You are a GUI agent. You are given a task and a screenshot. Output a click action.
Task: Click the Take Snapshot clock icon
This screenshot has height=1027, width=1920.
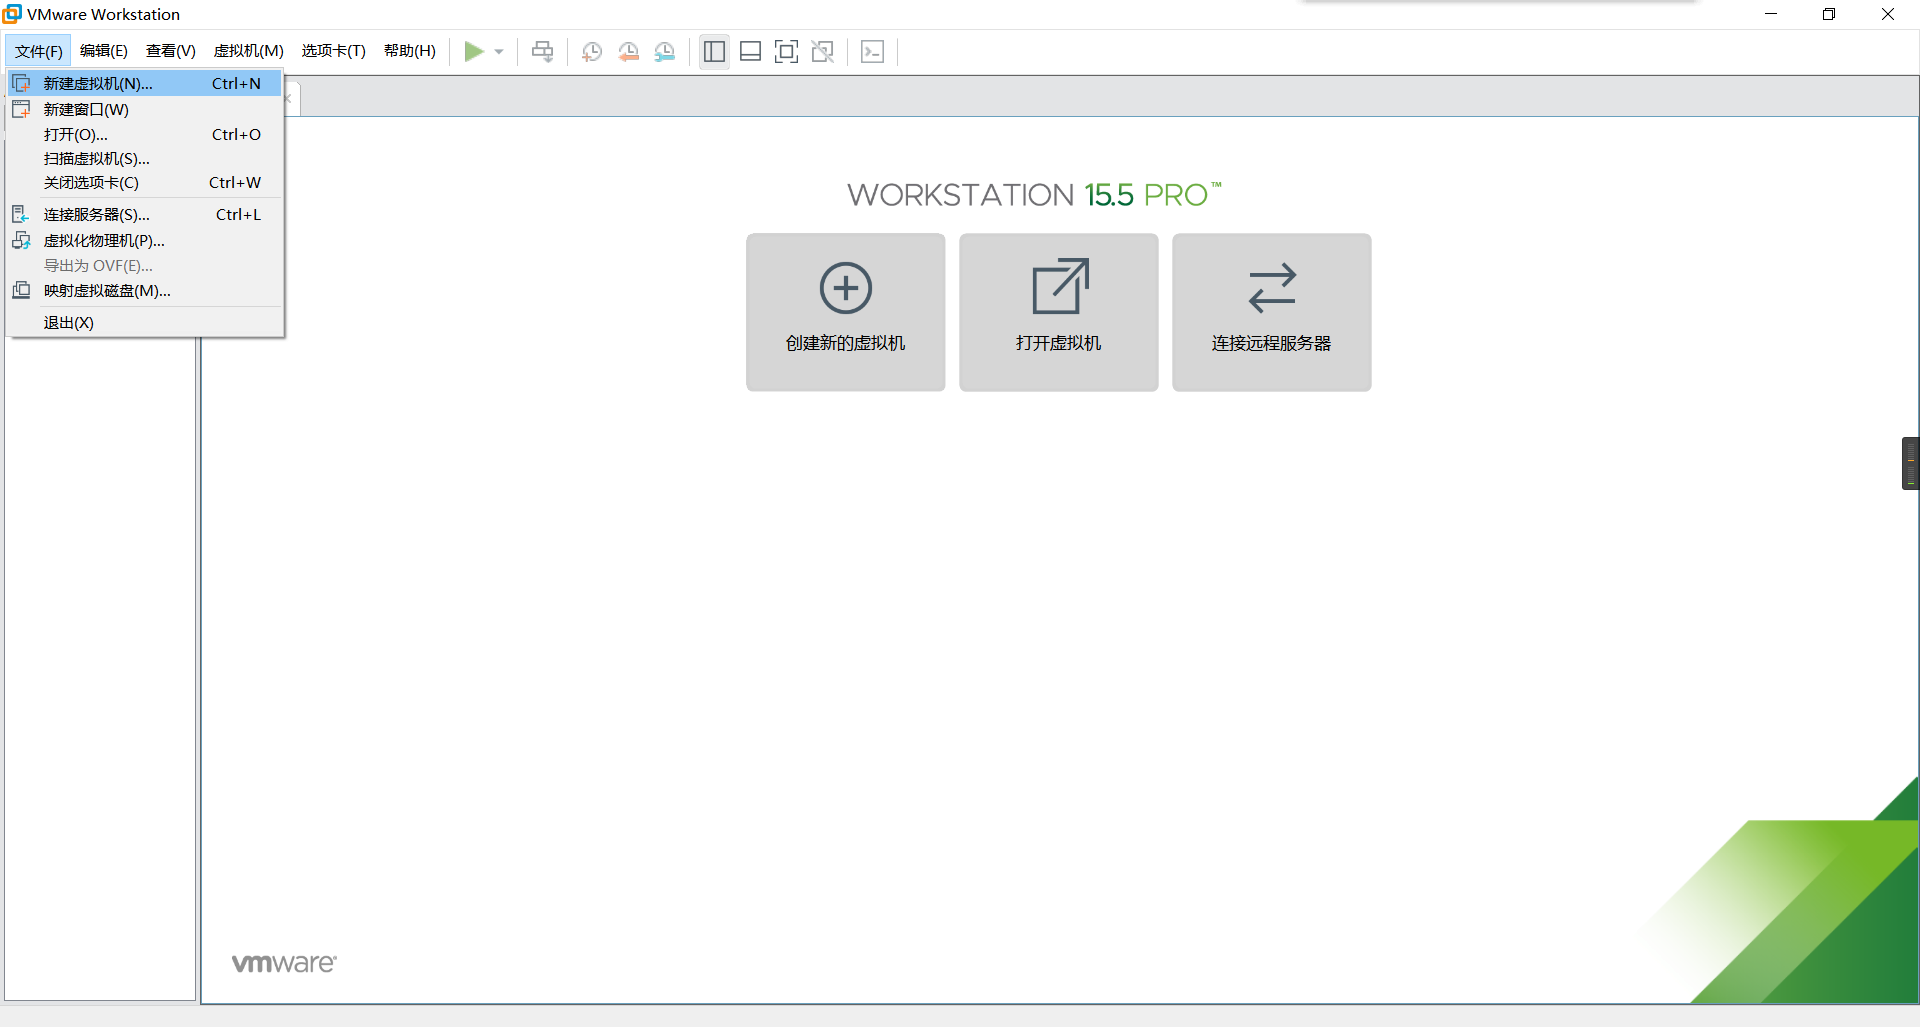coord(592,51)
